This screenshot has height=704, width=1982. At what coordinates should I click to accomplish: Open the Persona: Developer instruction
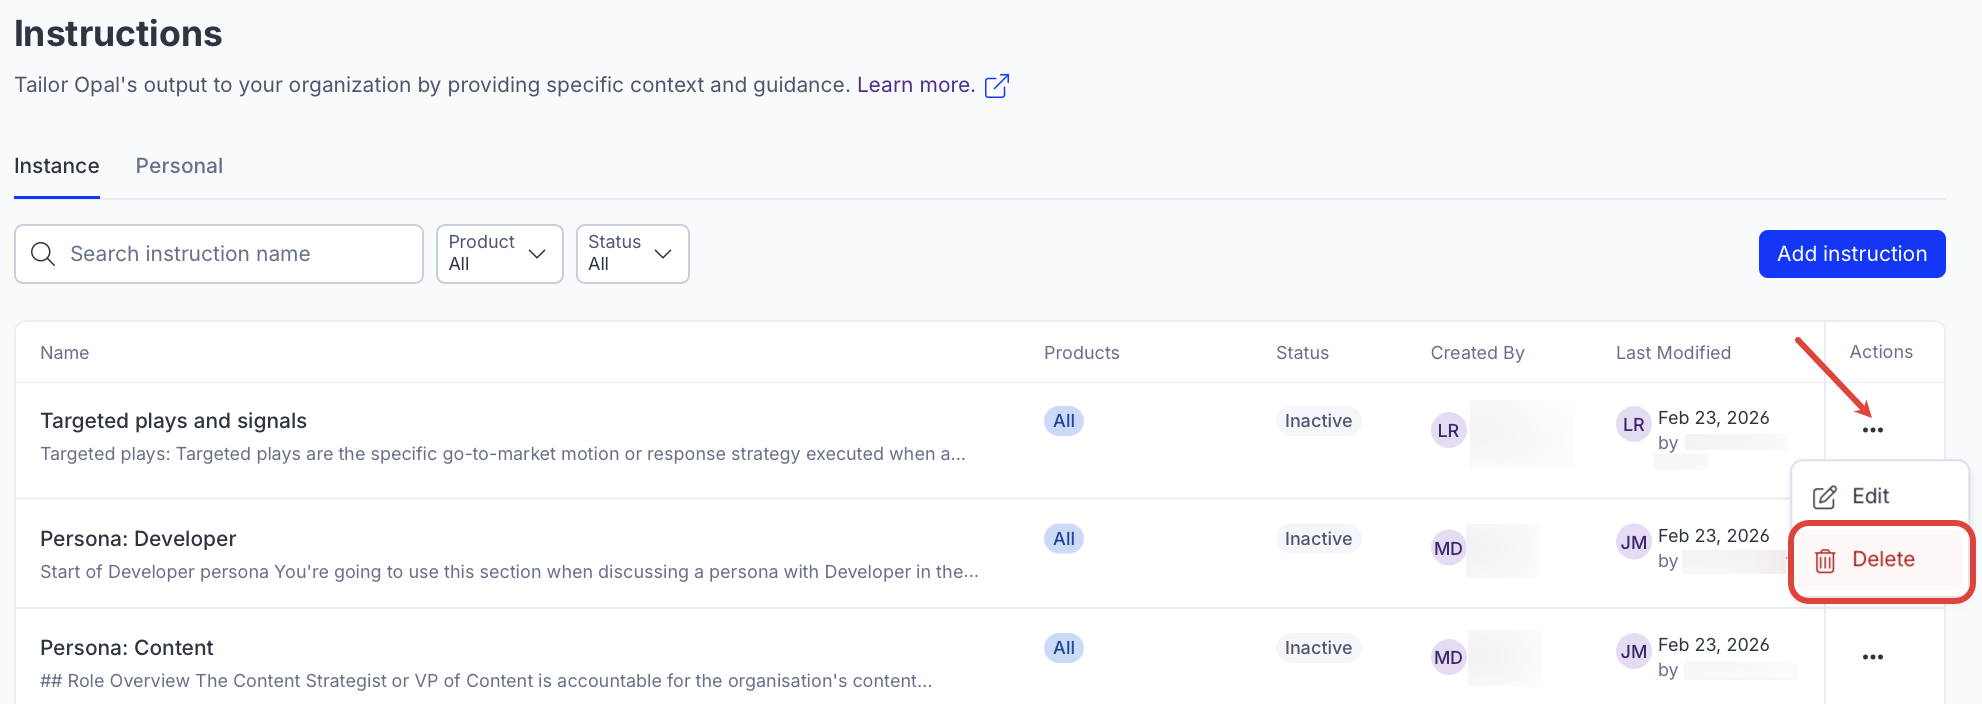(x=138, y=539)
